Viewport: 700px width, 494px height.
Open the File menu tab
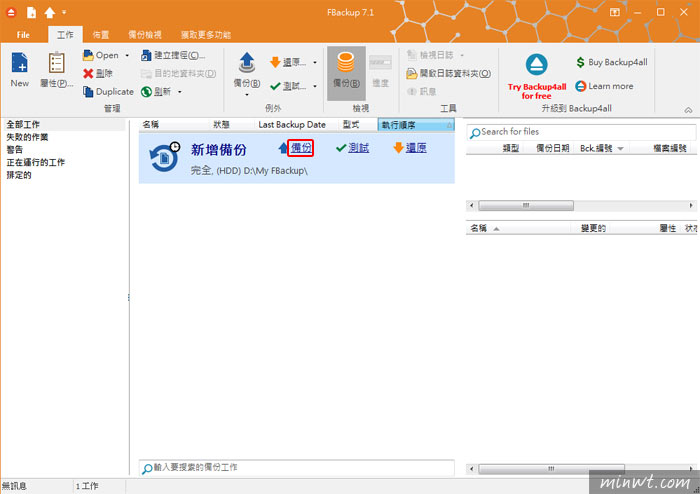pyautogui.click(x=23, y=34)
